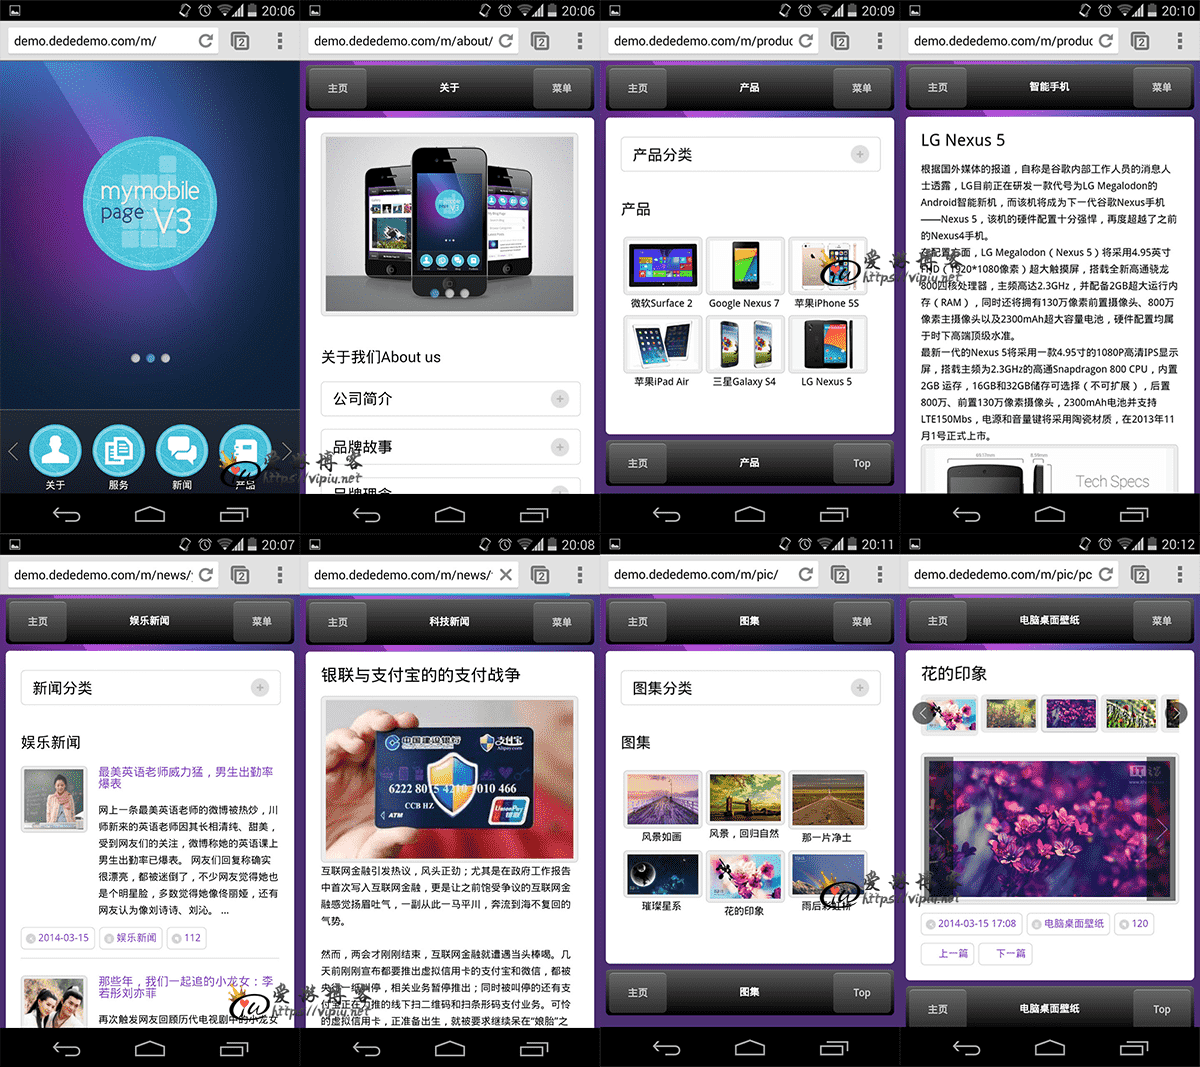Open tab switcher on the home page browser
Screen dimensions: 1200x1067
pyautogui.click(x=240, y=41)
